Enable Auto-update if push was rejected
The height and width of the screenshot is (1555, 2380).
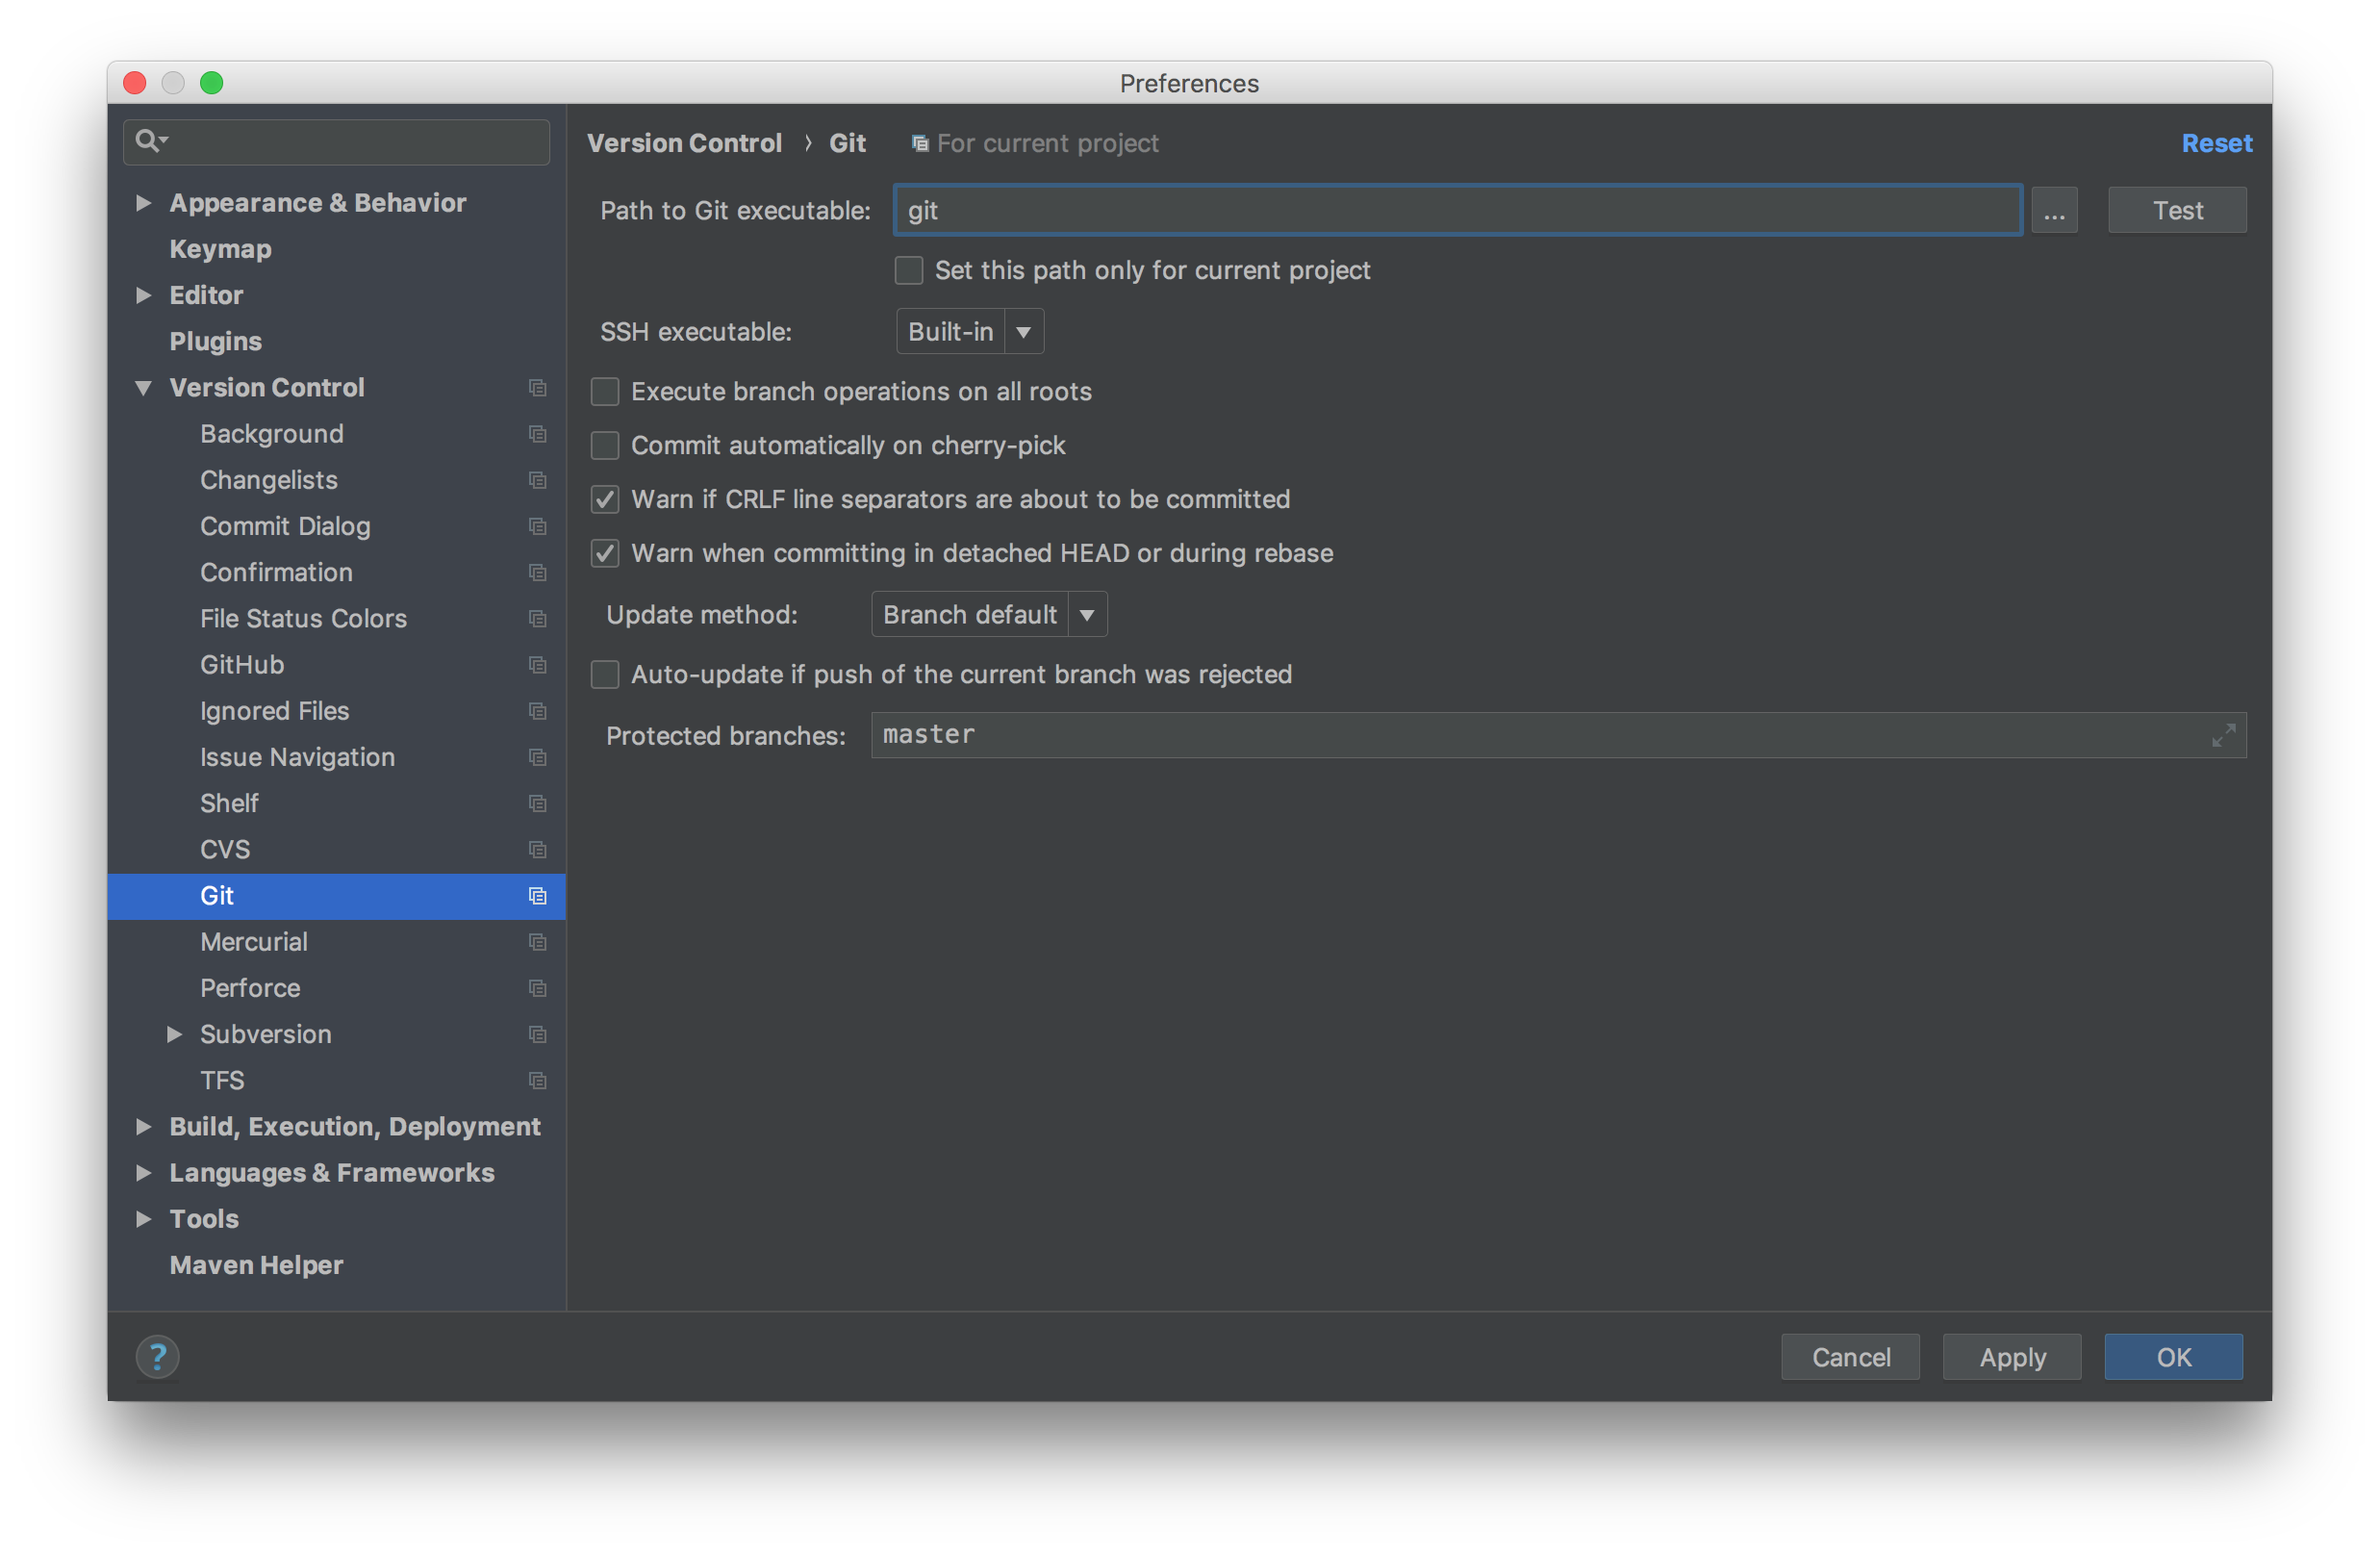[x=605, y=675]
